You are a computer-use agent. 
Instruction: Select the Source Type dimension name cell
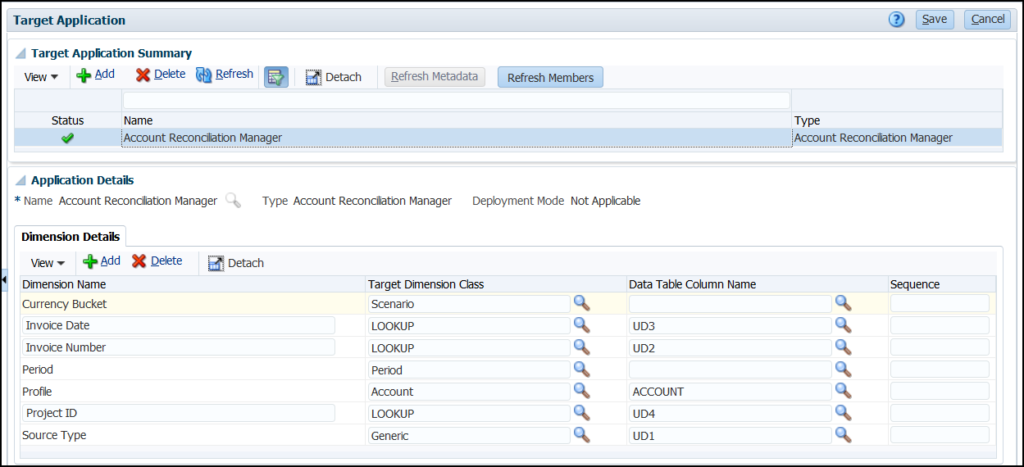193,435
